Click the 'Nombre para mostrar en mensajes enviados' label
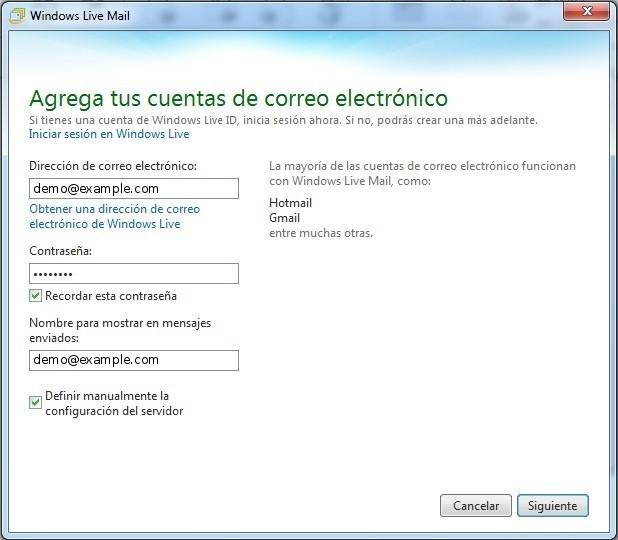This screenshot has height=540, width=618. [x=119, y=330]
